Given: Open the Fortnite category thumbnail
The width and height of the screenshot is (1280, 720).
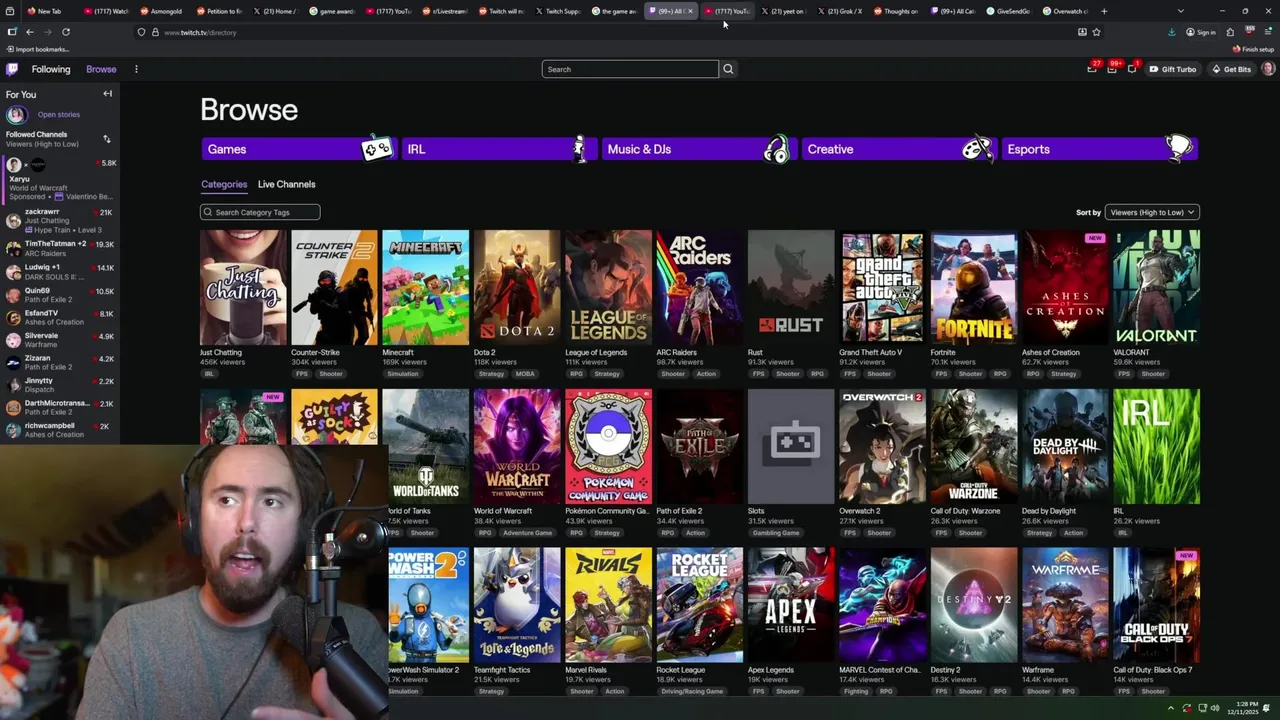Looking at the screenshot, I should coord(974,288).
